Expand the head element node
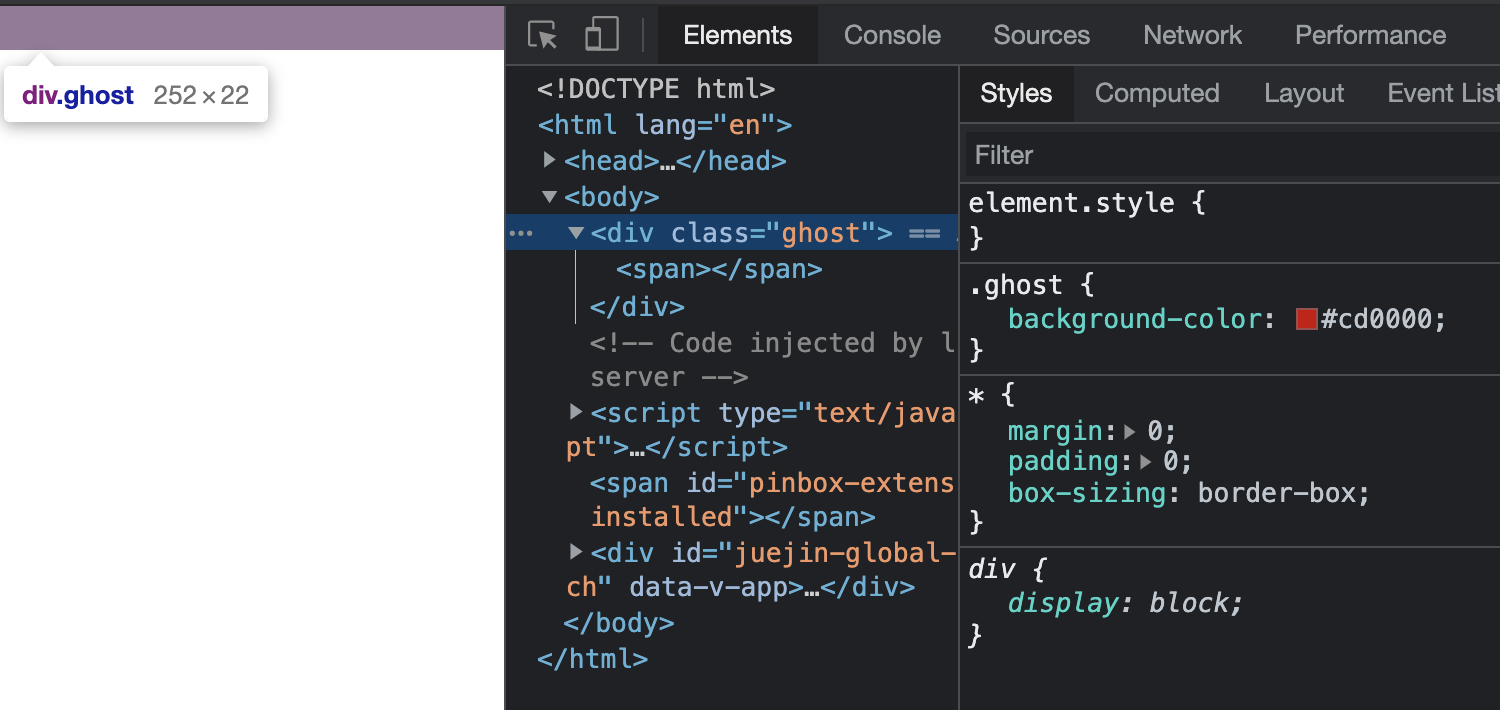 pos(549,160)
